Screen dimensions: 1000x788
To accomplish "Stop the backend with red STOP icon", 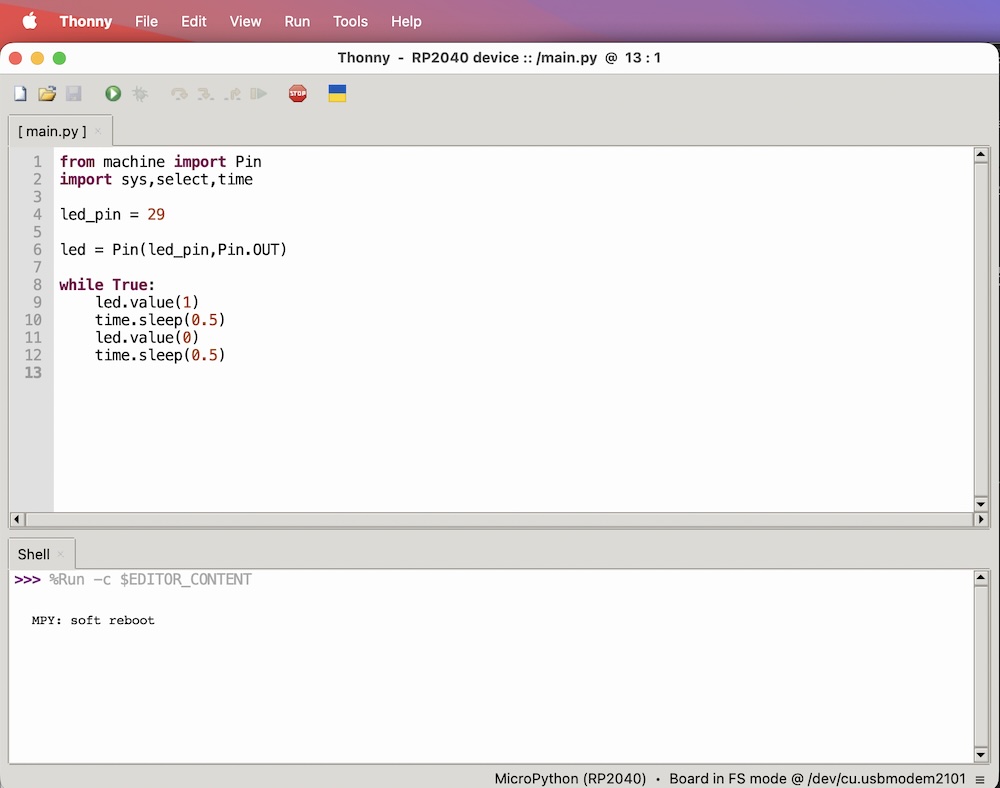I will point(297,94).
